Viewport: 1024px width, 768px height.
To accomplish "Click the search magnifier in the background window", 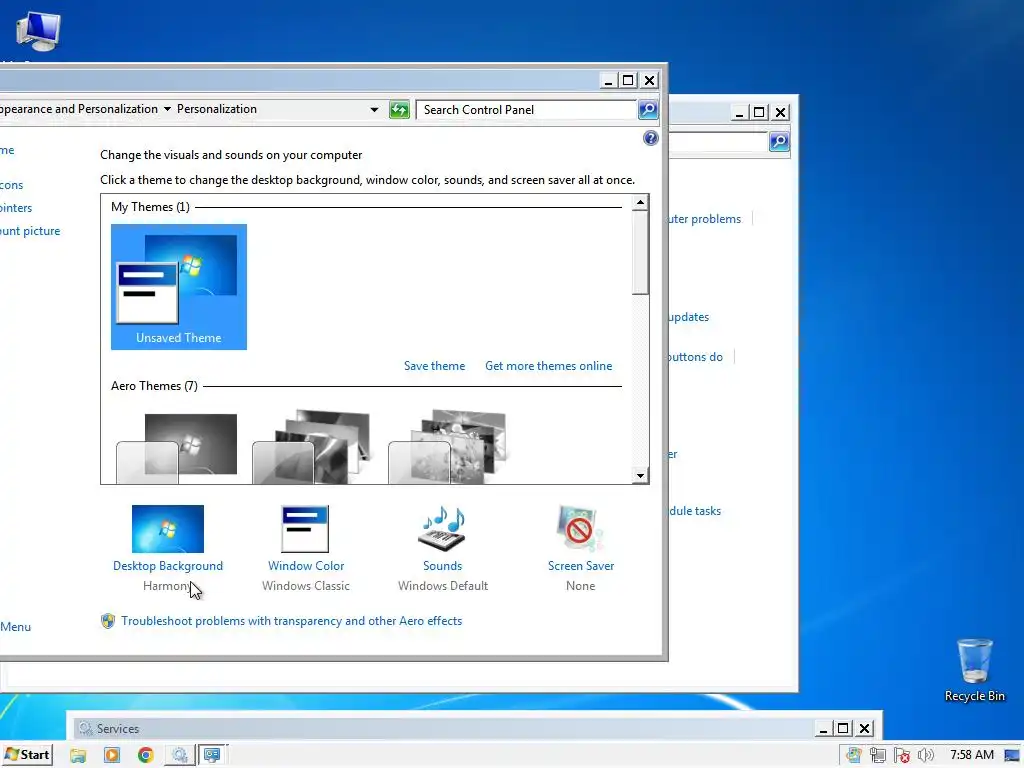I will coord(779,141).
